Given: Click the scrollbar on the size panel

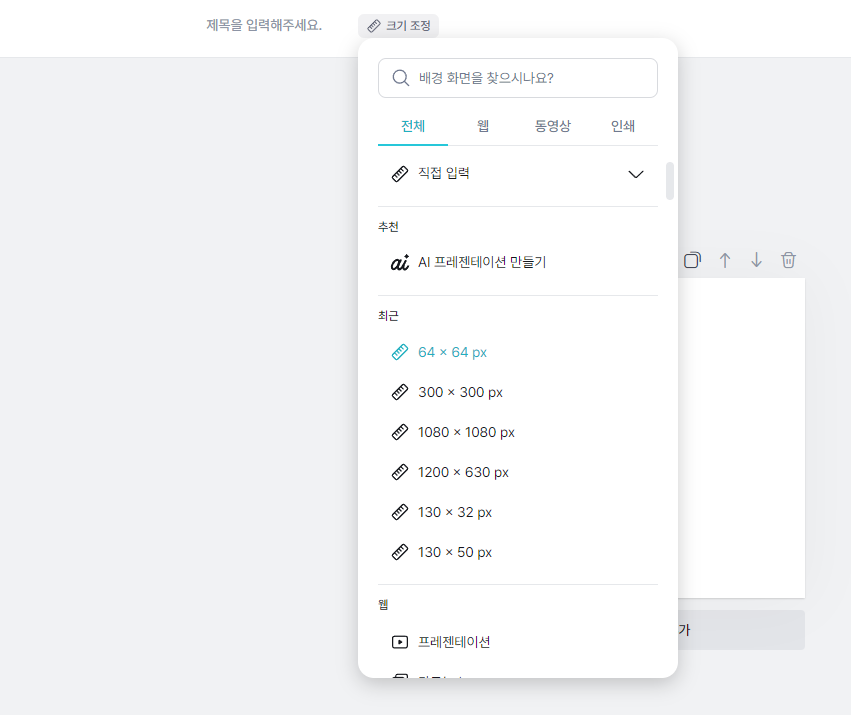Looking at the screenshot, I should pos(670,180).
